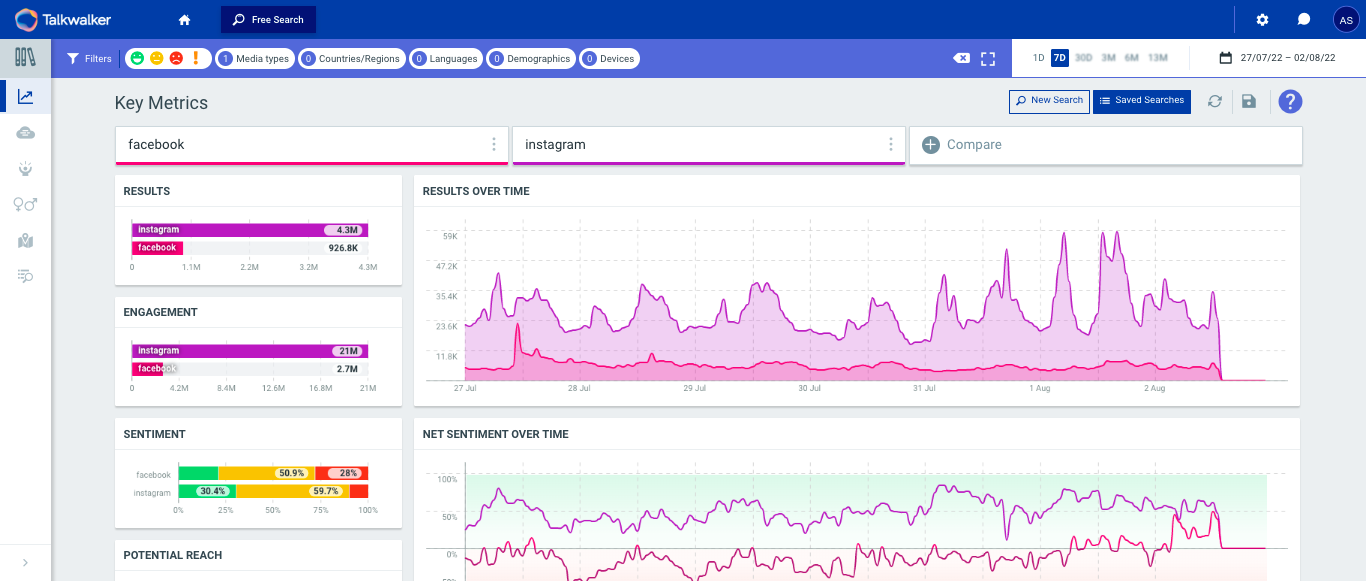Open the Languages filter dropdown
Viewport: 1366px width, 581px height.
point(446,59)
